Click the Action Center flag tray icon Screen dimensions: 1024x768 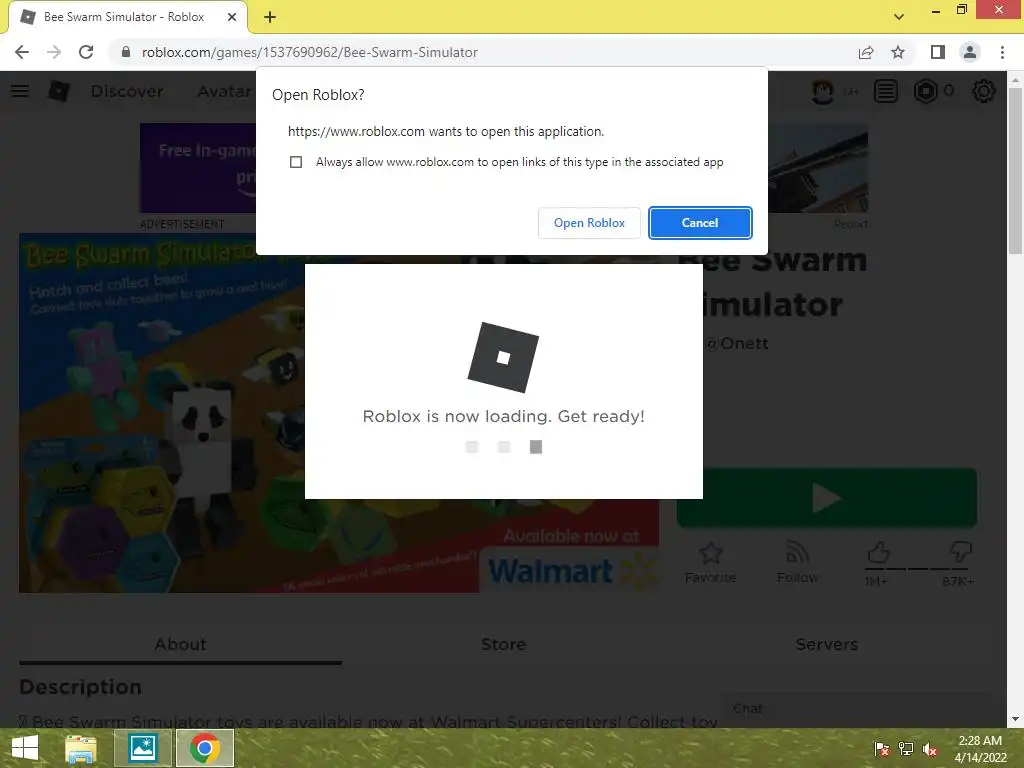click(x=882, y=748)
